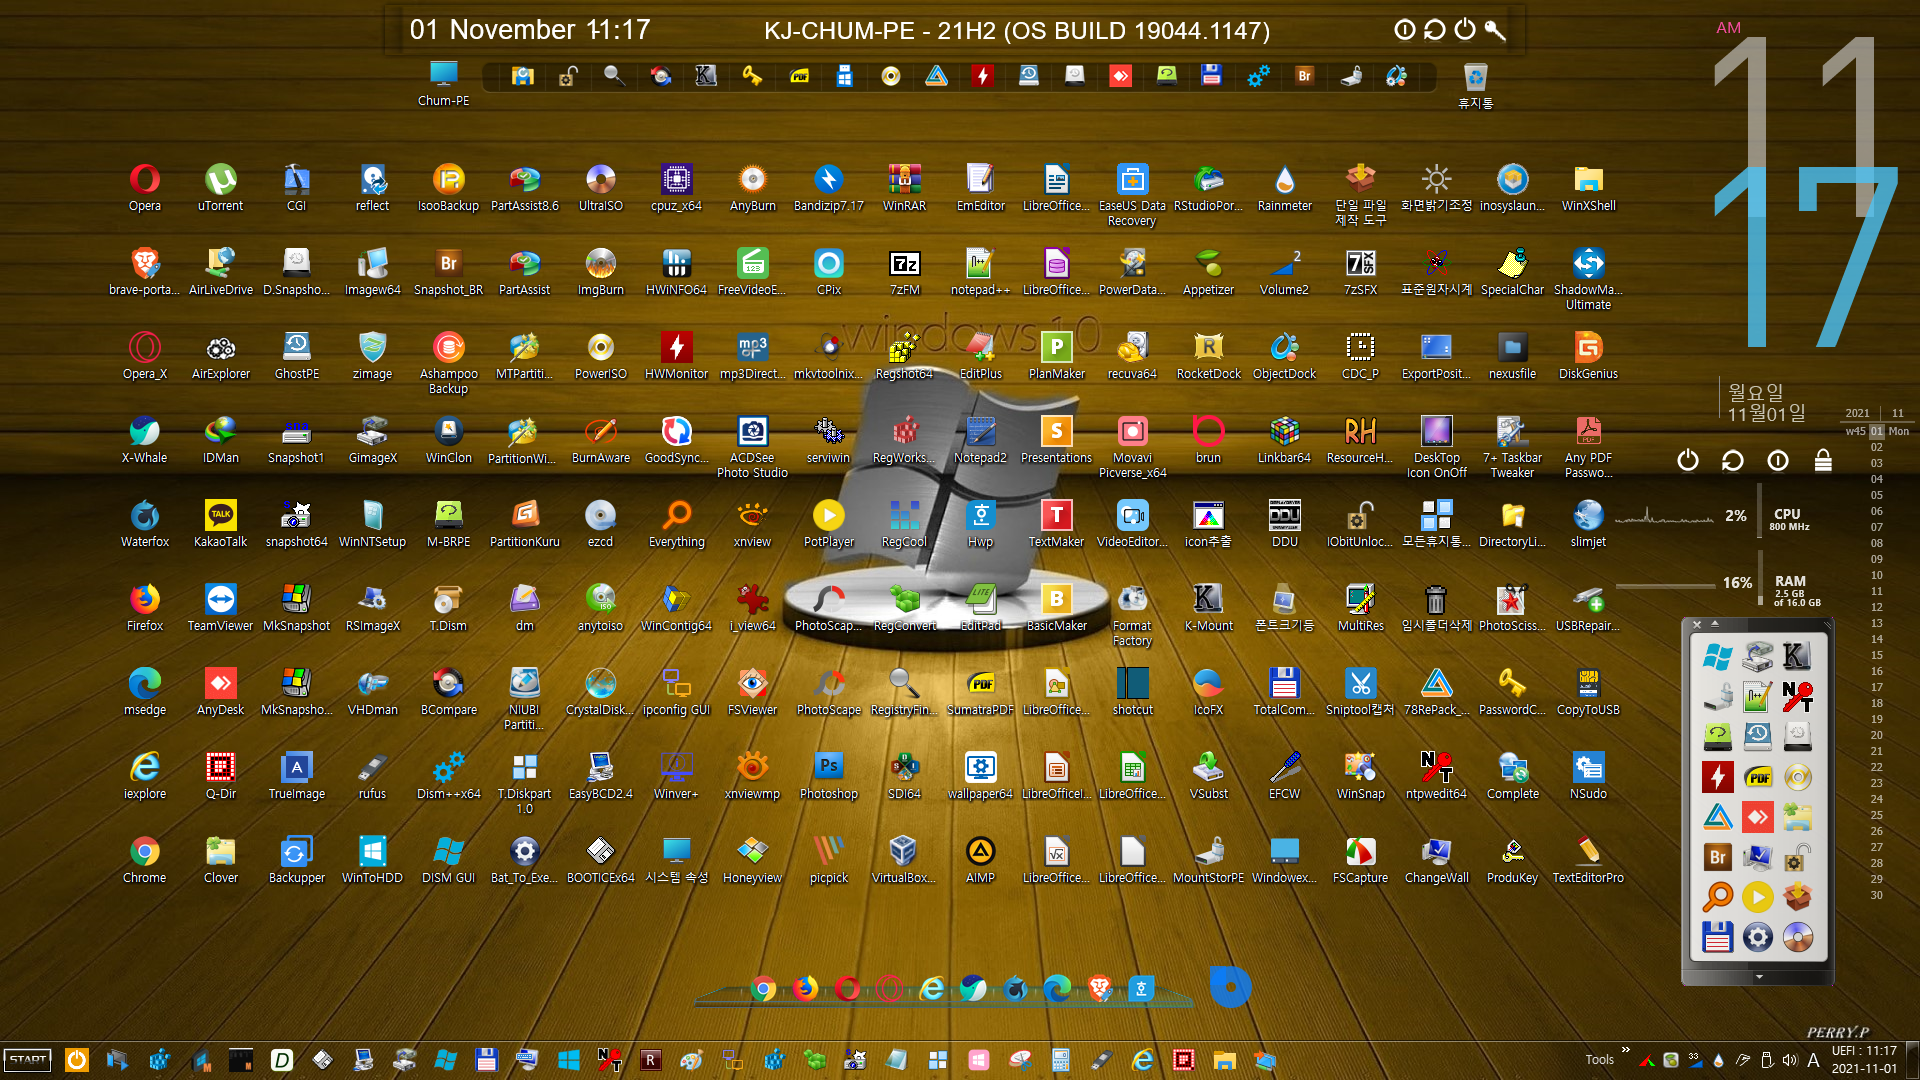The height and width of the screenshot is (1080, 1920).
Task: Click the volume icon in the system tray
Action: tap(1790, 1061)
